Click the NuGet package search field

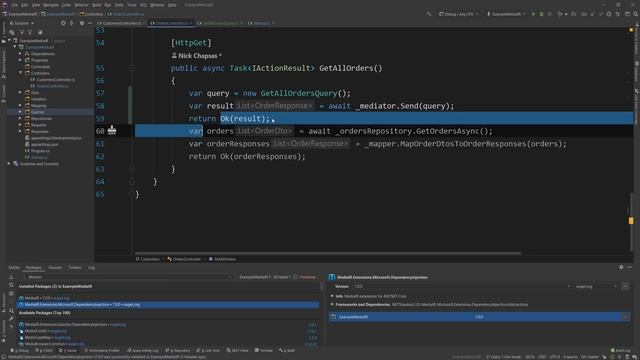[129, 277]
